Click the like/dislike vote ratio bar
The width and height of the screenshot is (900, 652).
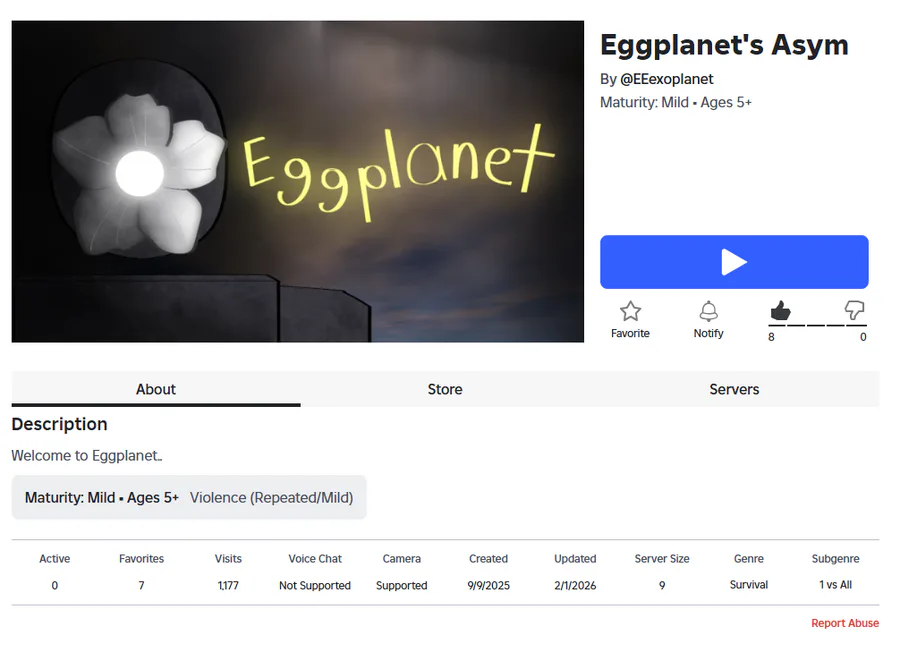(x=818, y=325)
